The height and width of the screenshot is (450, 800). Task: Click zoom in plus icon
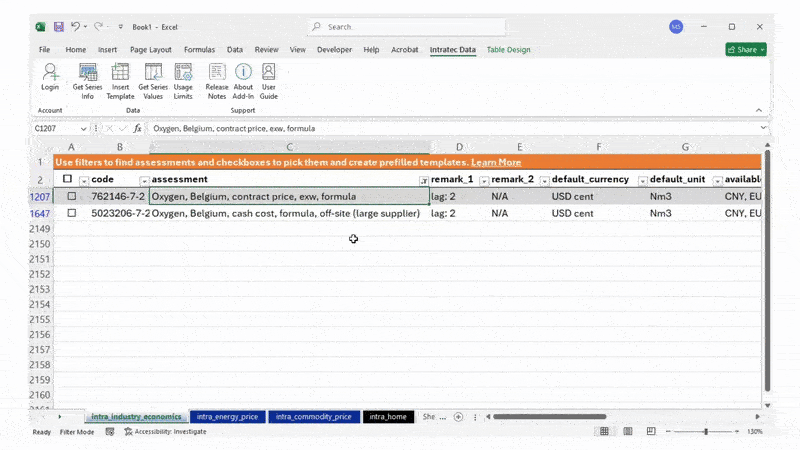pos(737,432)
